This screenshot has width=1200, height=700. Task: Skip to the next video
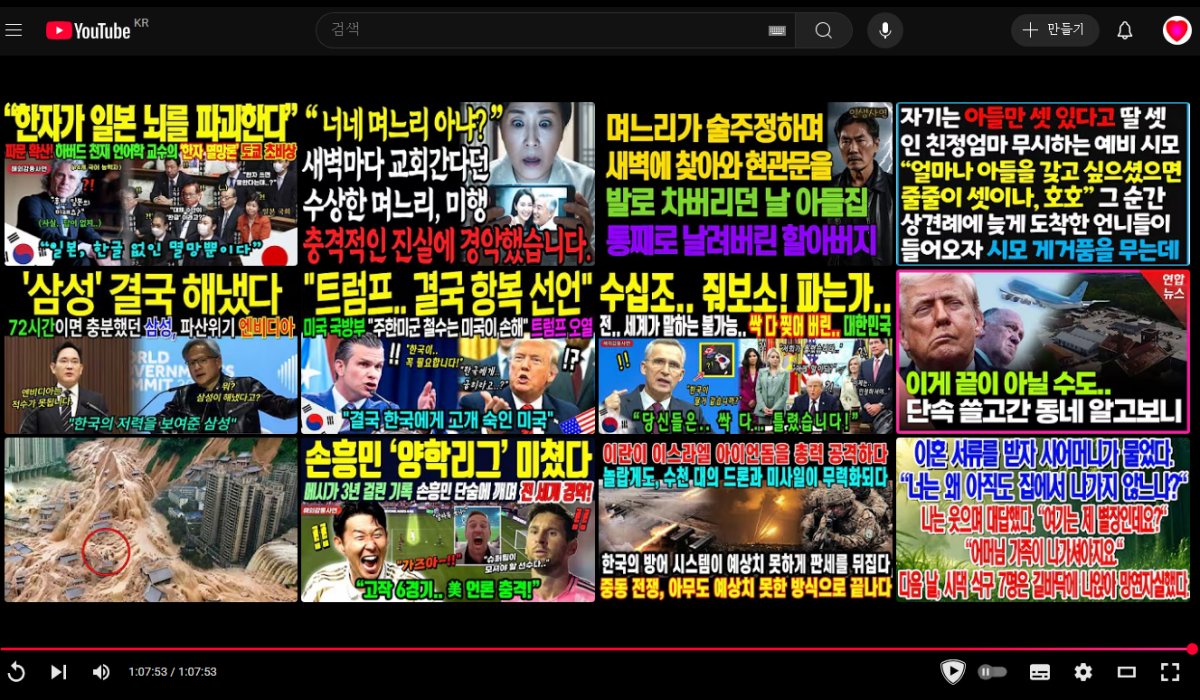point(59,672)
